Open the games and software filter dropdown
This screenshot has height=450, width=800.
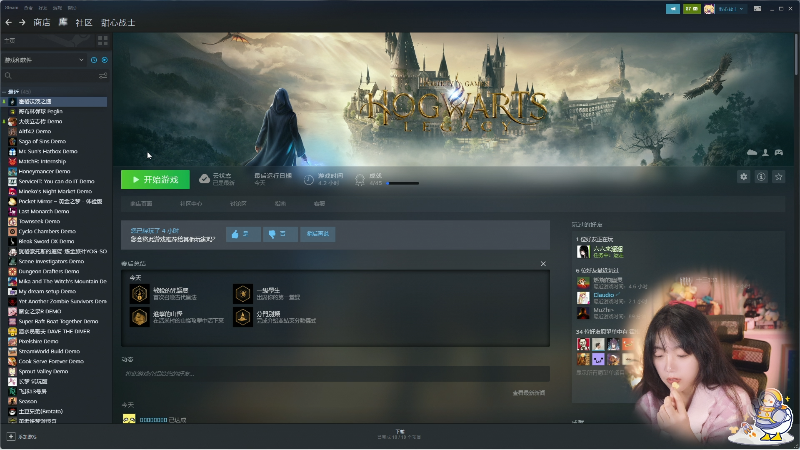point(44,60)
